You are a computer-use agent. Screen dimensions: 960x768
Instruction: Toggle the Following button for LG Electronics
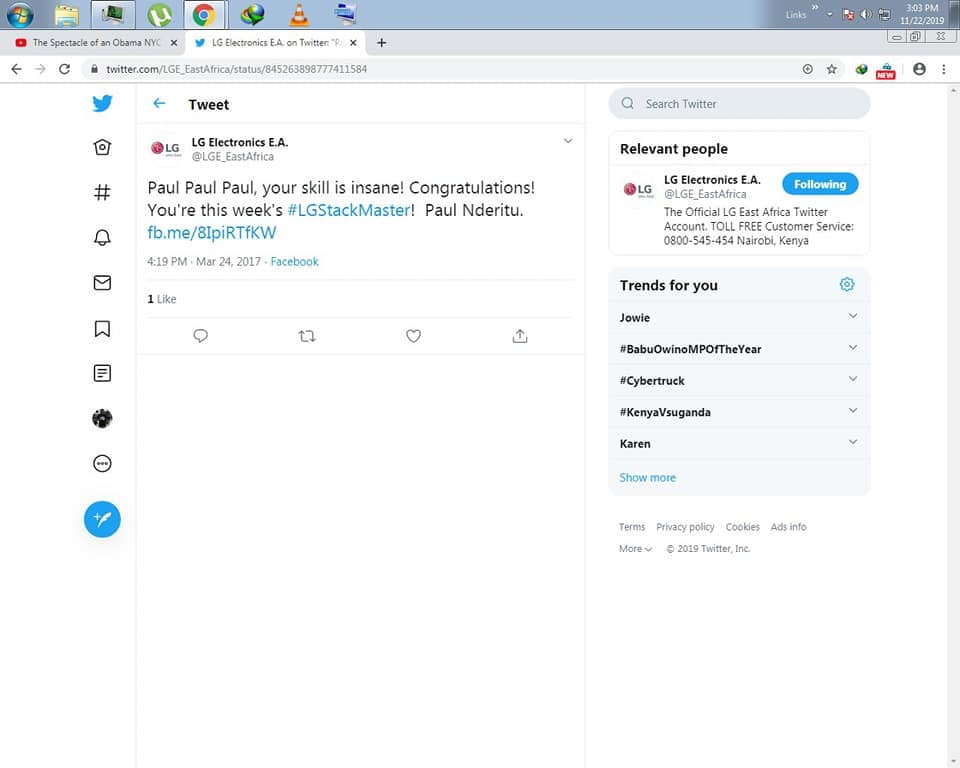[x=819, y=184]
